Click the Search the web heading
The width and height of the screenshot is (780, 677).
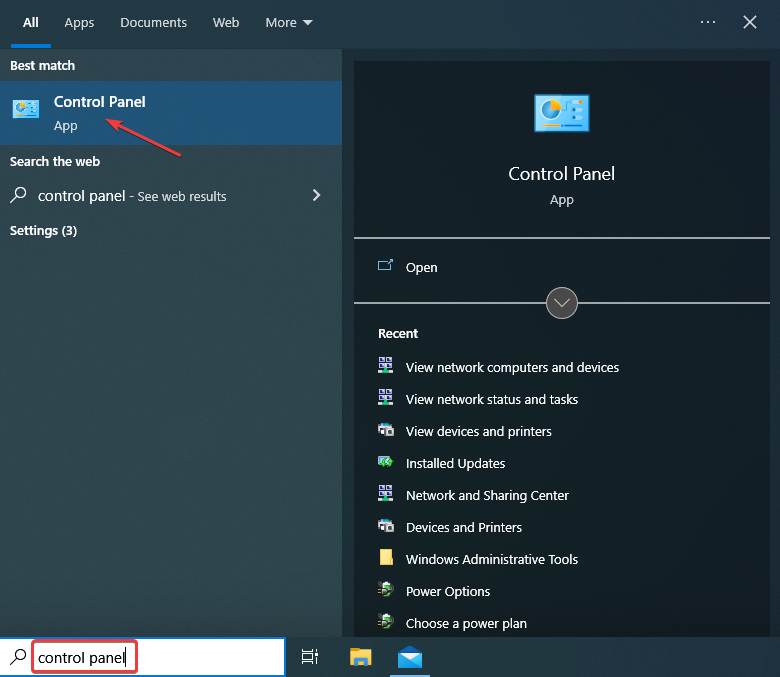click(x=55, y=162)
